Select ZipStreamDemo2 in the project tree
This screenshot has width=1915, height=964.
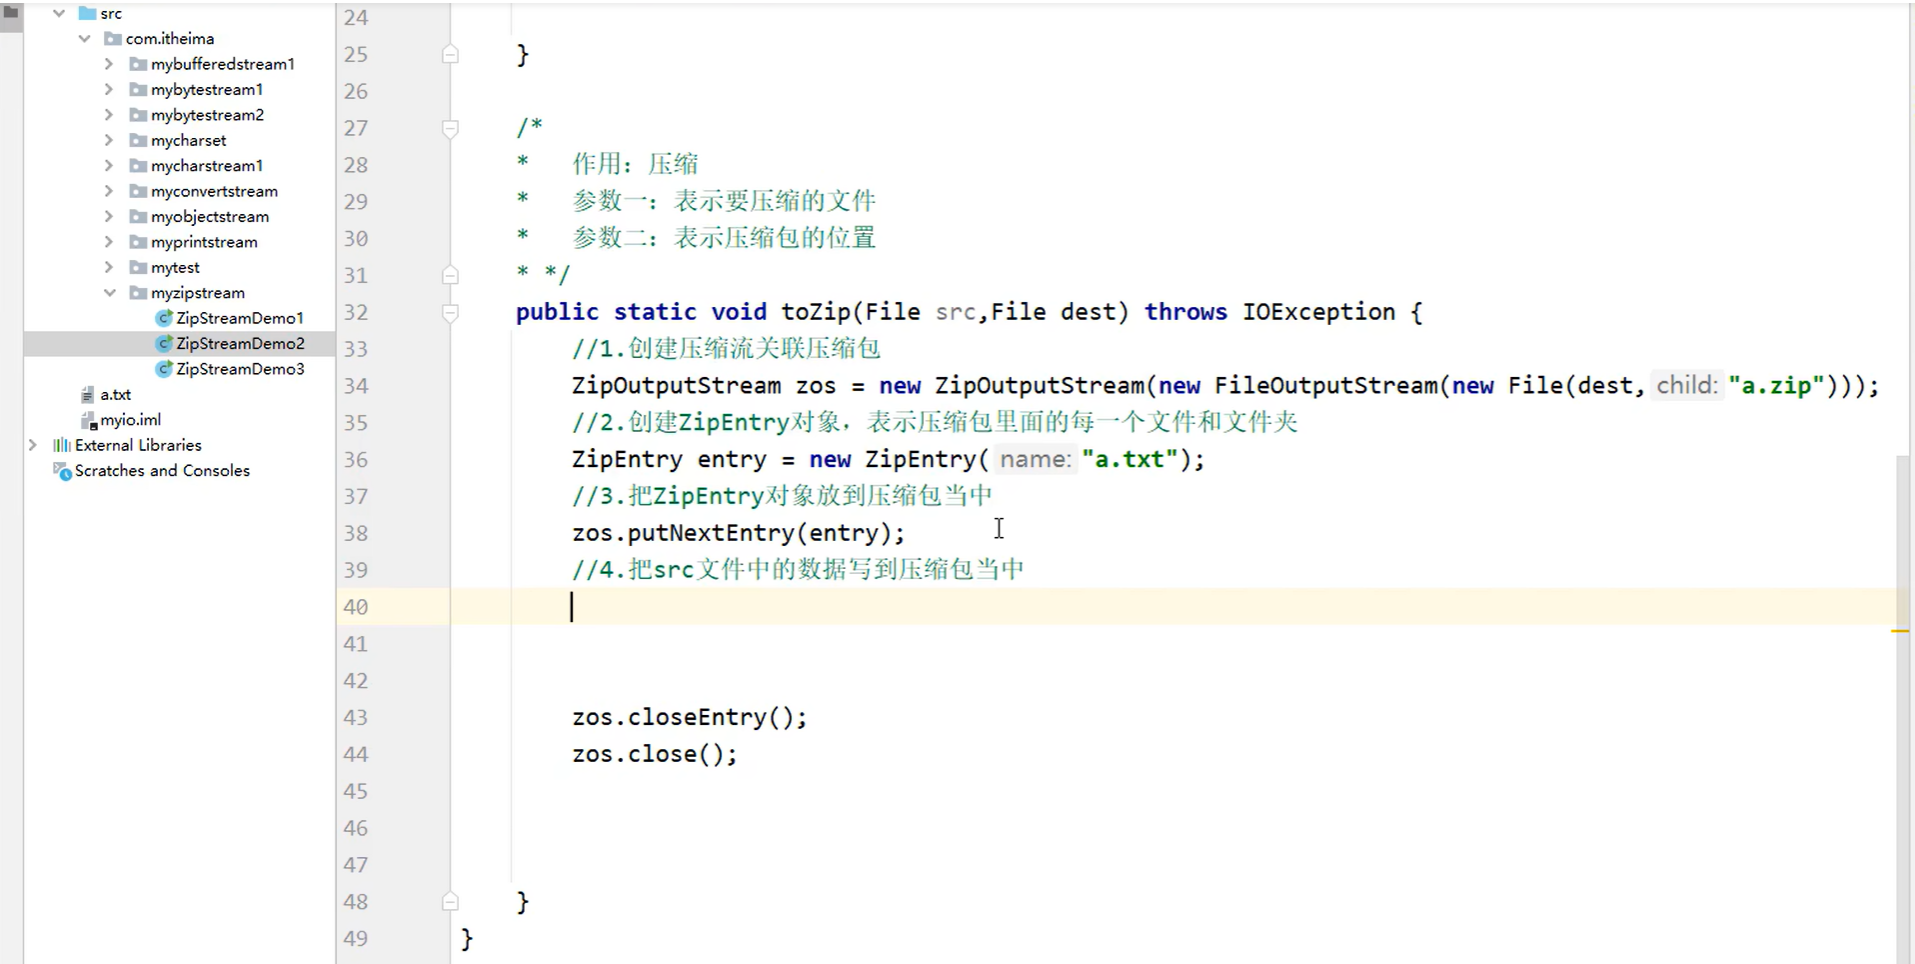(x=240, y=343)
